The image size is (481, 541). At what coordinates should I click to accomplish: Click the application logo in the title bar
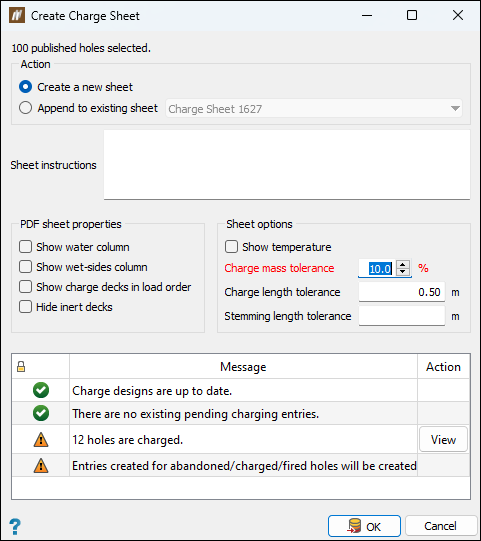[17, 16]
